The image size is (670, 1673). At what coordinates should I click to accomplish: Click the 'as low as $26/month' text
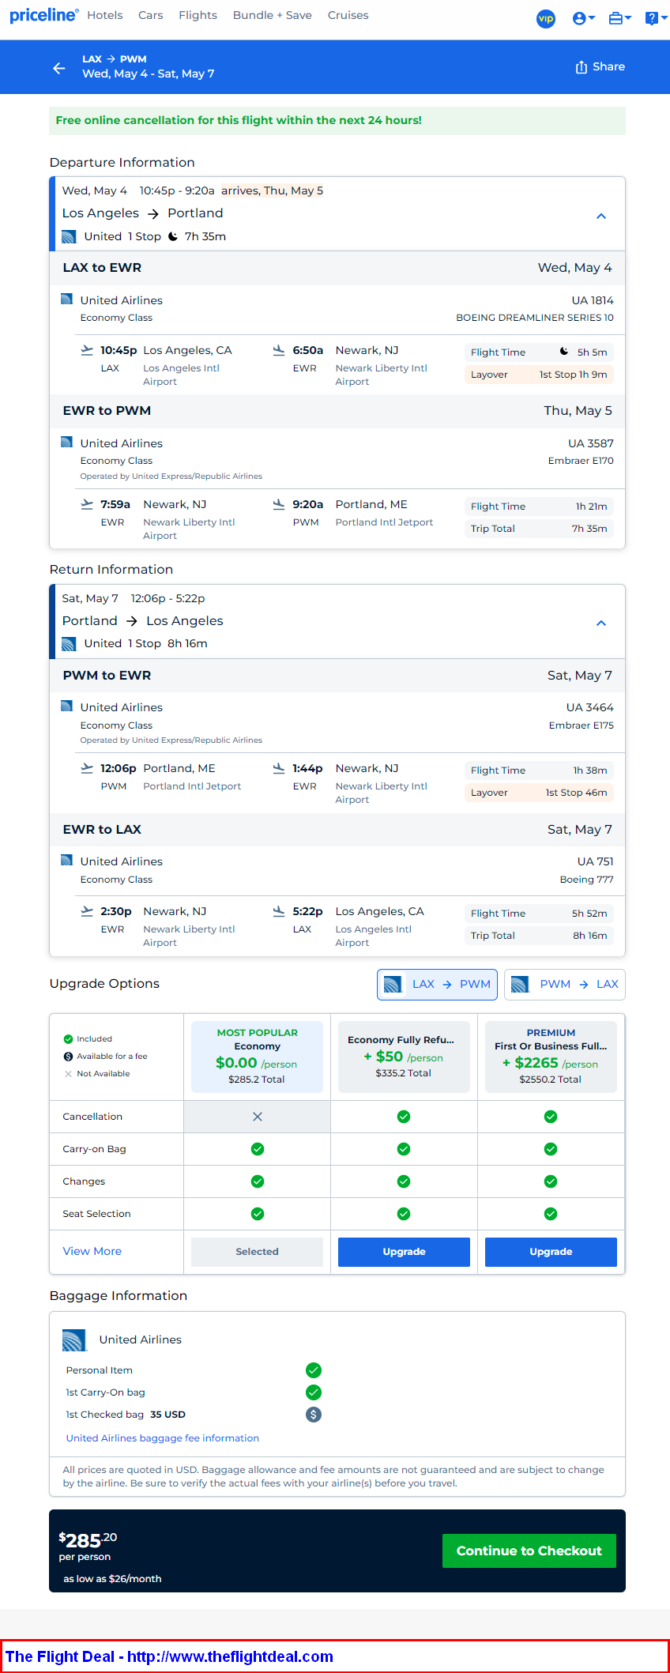(x=112, y=1579)
